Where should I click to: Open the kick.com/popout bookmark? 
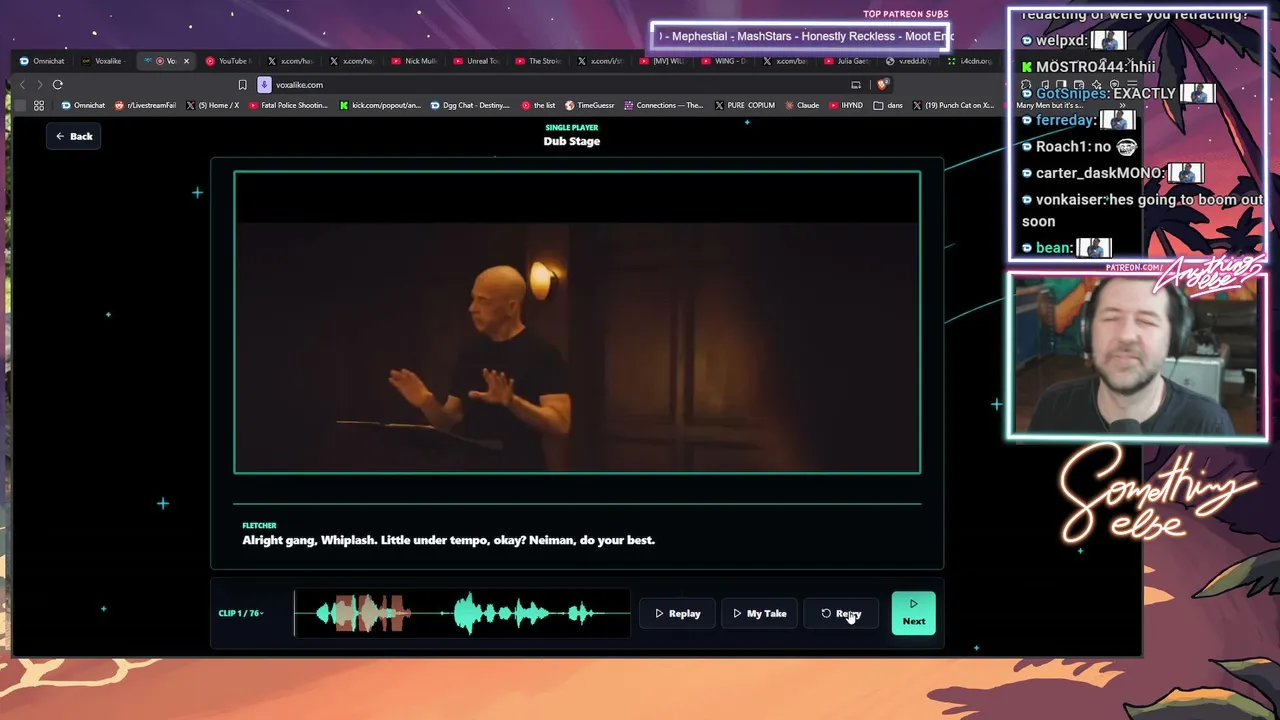pos(381,105)
